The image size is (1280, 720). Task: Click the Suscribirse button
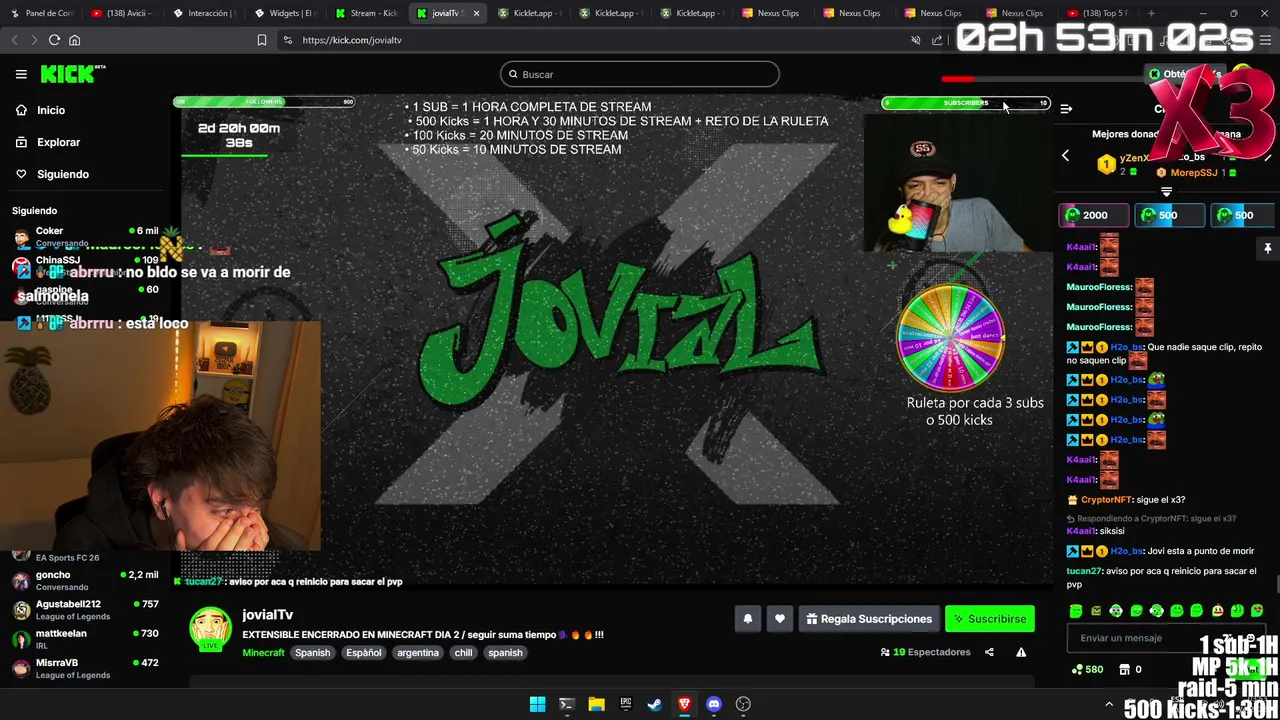990,619
